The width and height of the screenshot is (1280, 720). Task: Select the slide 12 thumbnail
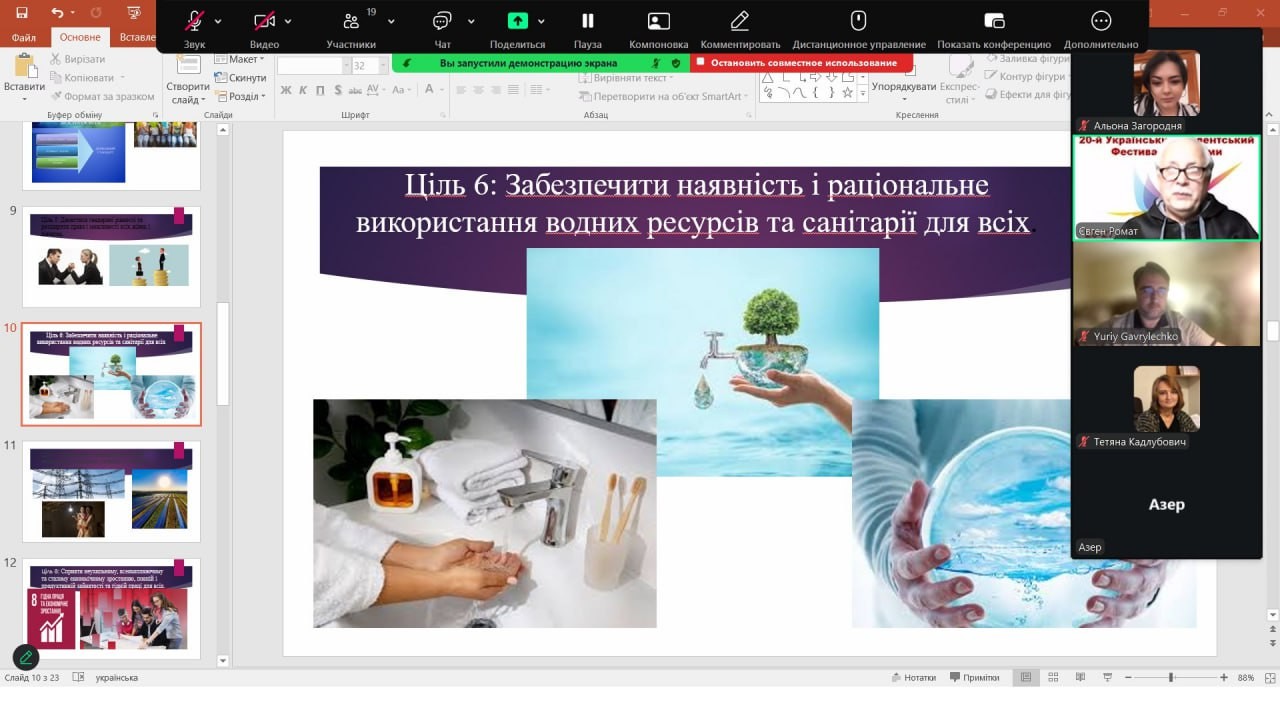click(x=111, y=609)
